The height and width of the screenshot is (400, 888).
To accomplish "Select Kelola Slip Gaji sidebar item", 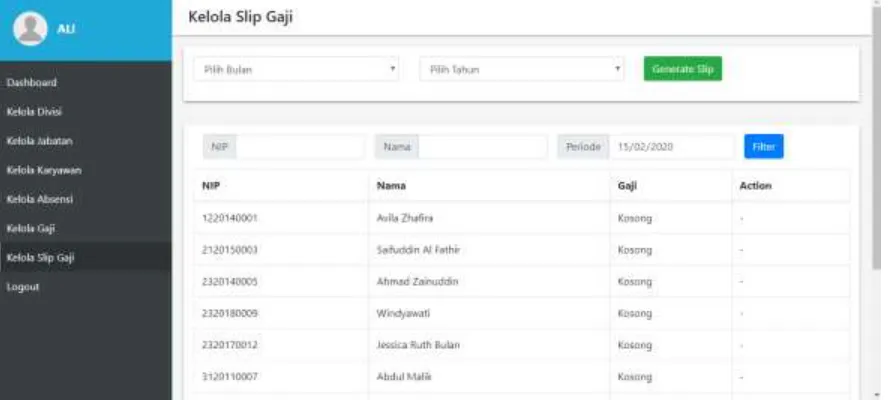I will coord(86,258).
